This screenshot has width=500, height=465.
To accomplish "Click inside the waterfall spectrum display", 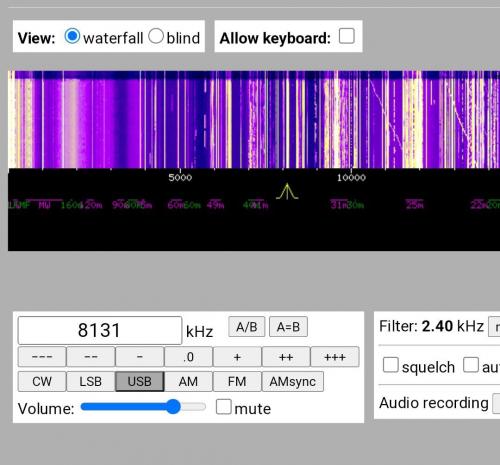I will tap(254, 119).
